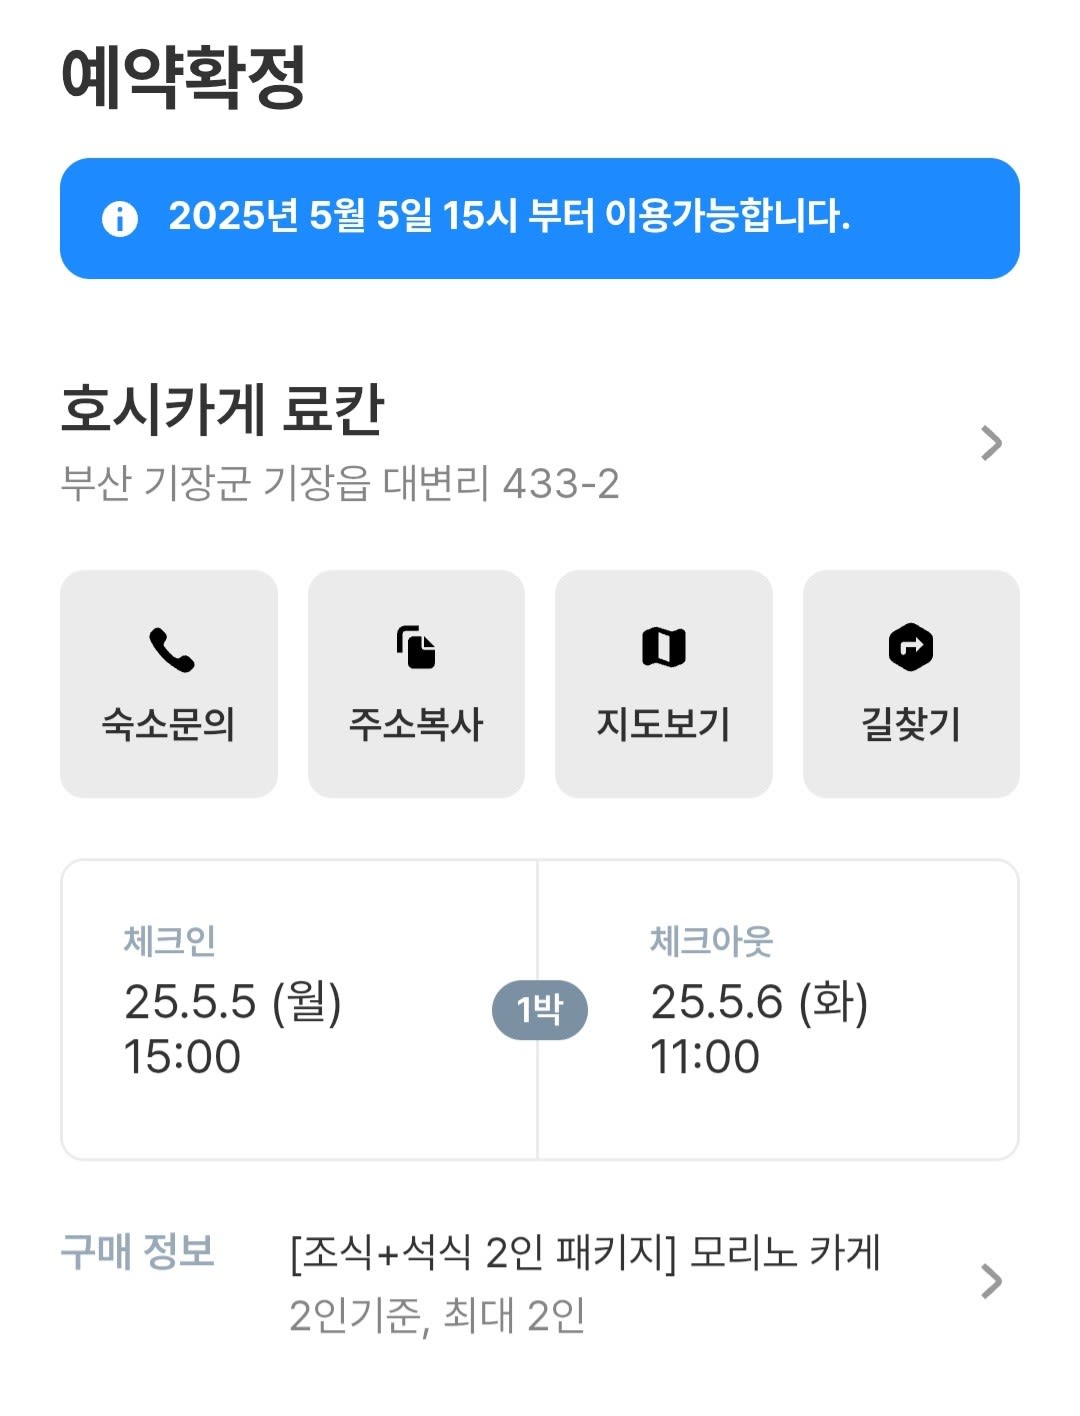Click the 체크아웃 25.5.6 (화) section
The image size is (1080, 1416).
point(779,1010)
